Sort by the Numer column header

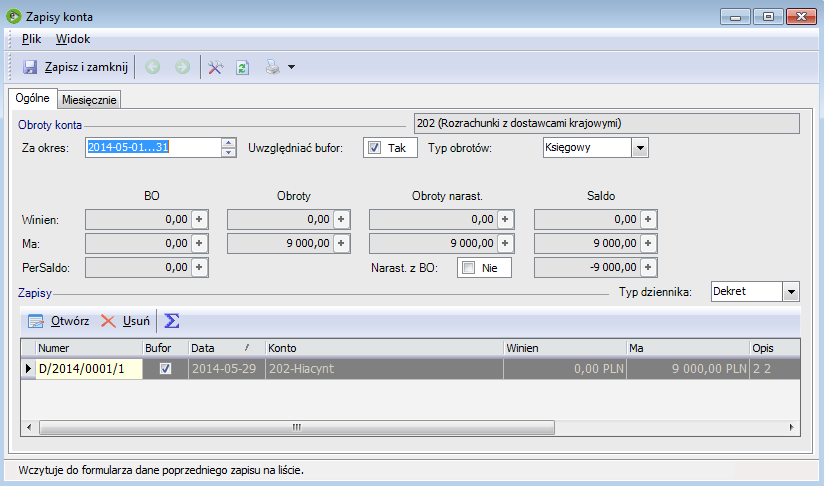click(89, 348)
